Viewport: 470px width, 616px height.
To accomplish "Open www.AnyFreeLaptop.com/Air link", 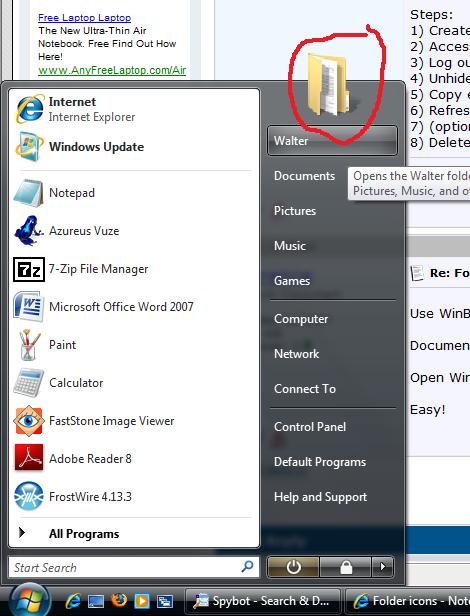I will pyautogui.click(x=112, y=70).
